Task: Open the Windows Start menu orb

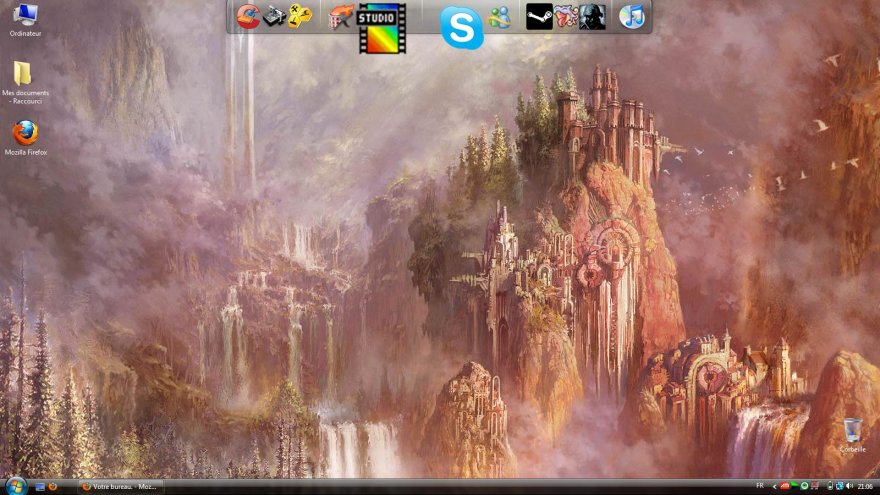Action: tap(12, 485)
